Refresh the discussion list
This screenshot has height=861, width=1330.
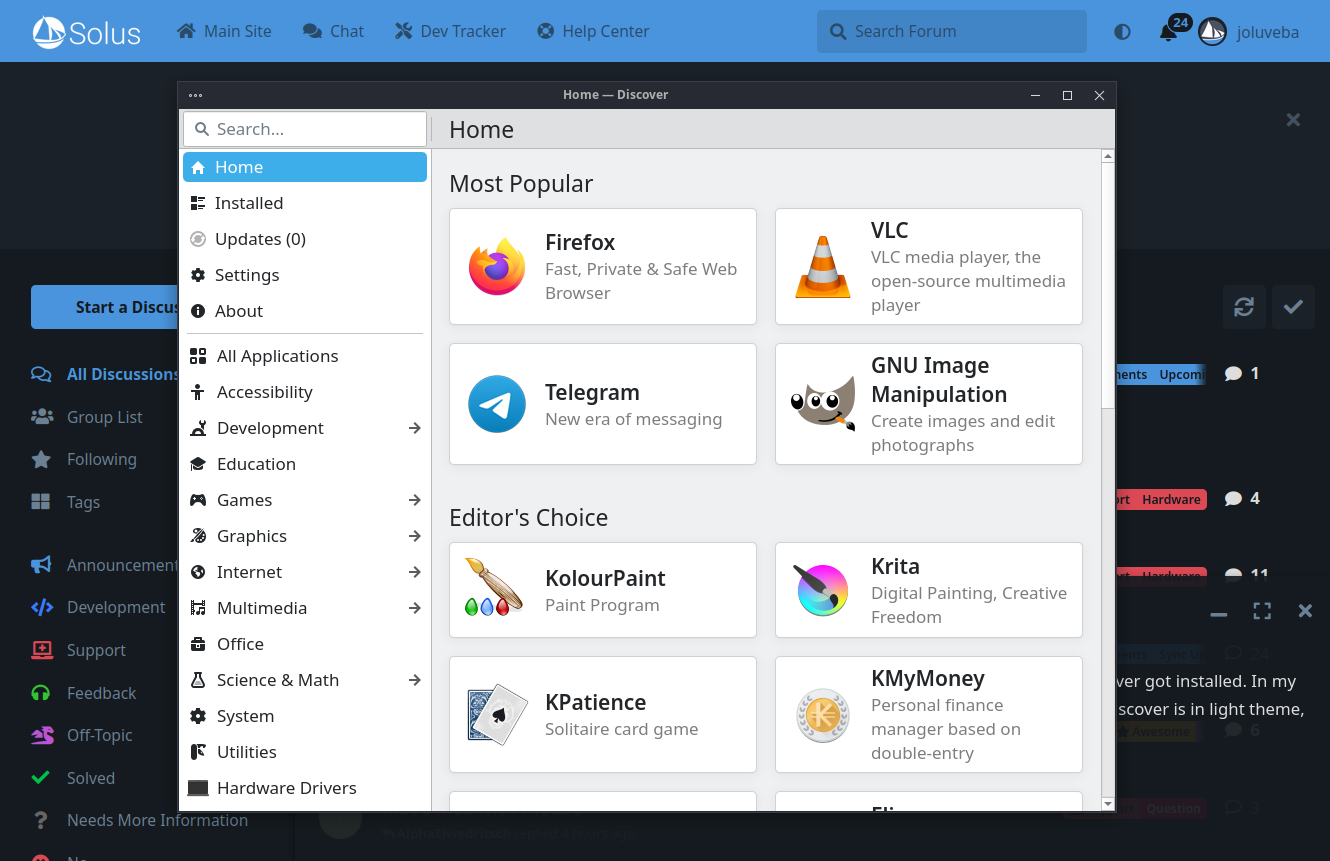pyautogui.click(x=1243, y=307)
